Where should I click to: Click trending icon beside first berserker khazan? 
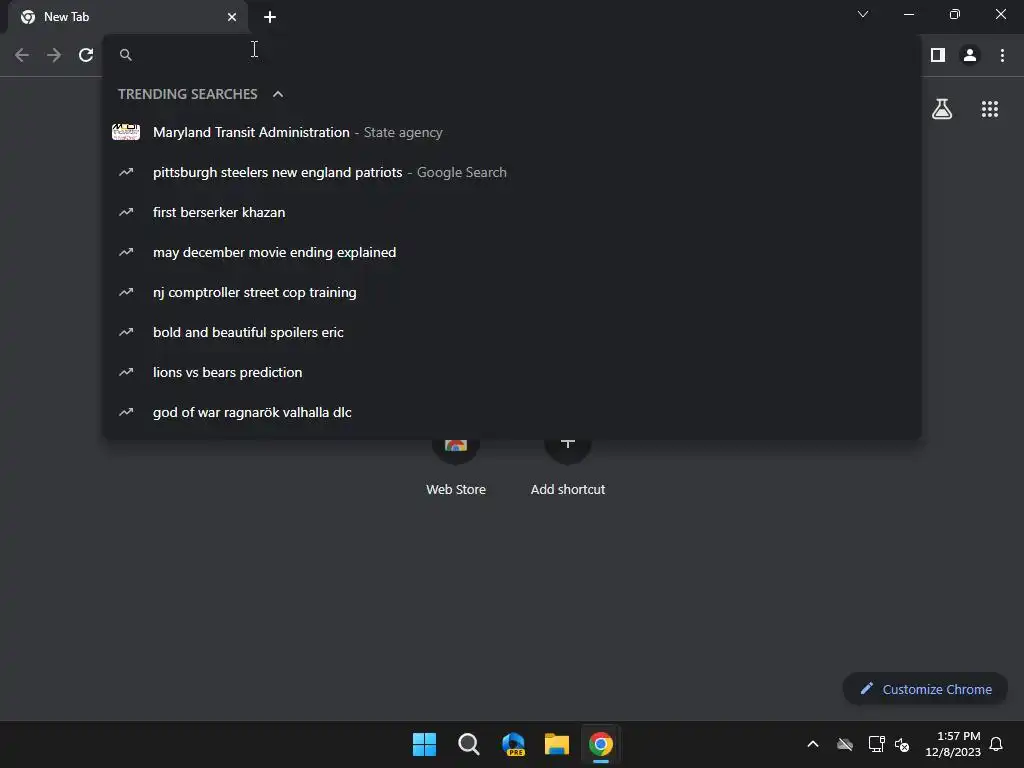coord(126,212)
